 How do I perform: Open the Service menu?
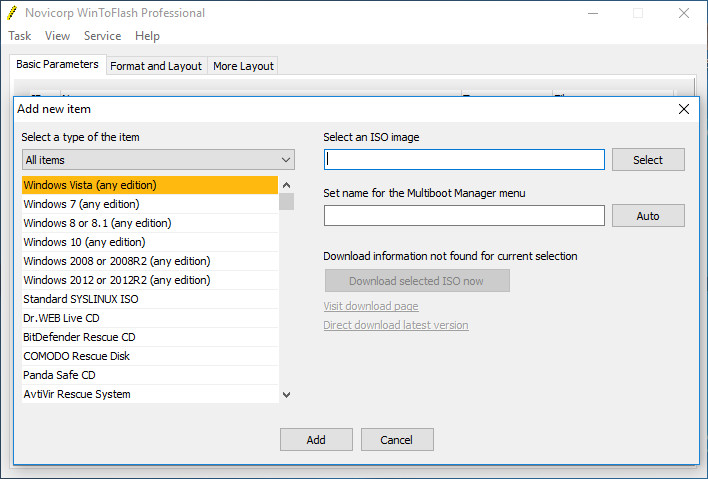point(102,36)
